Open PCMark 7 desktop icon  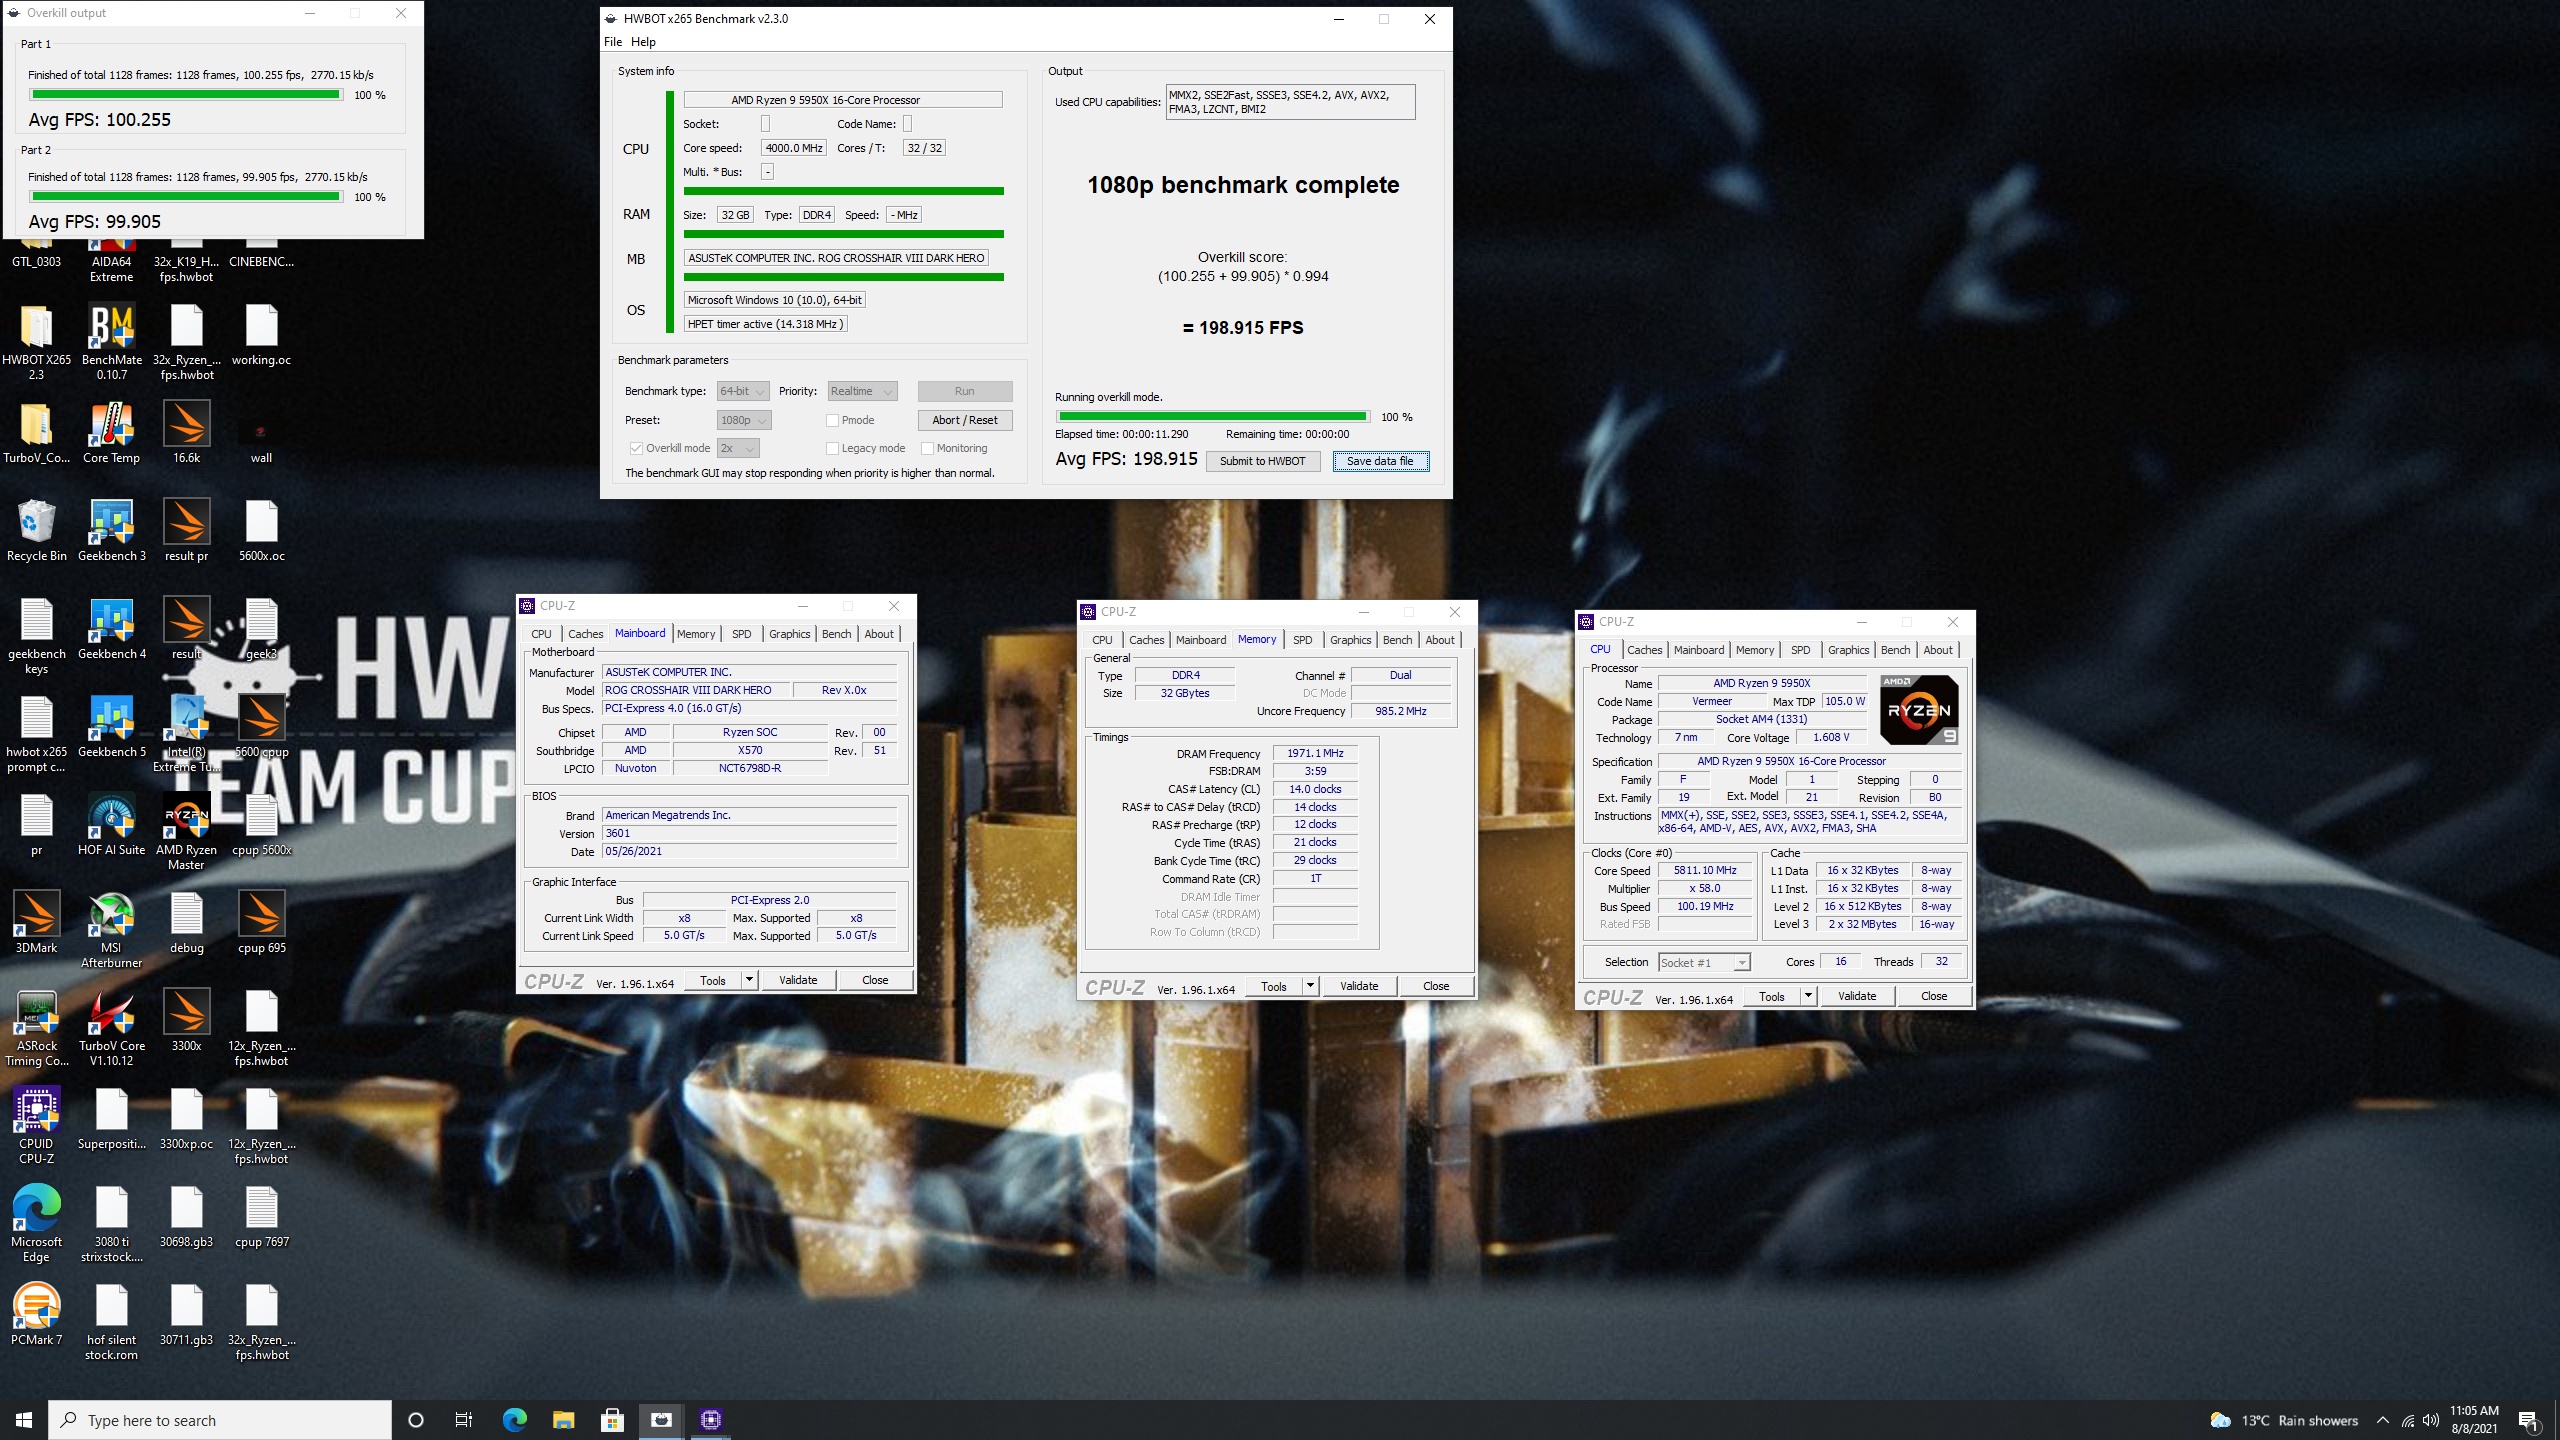[x=36, y=1314]
